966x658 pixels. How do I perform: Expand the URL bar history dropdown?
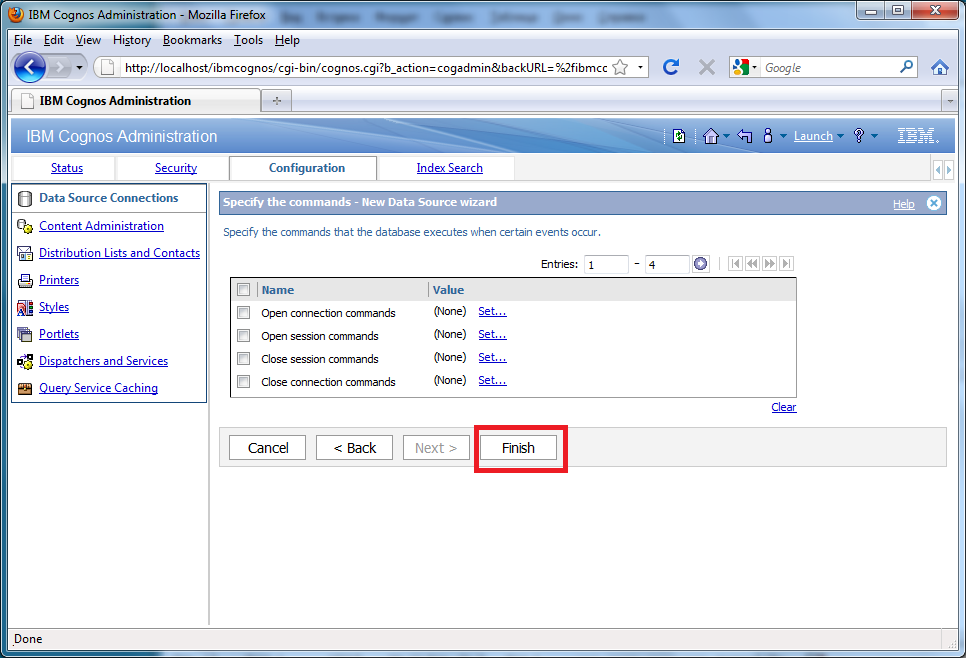coord(640,67)
